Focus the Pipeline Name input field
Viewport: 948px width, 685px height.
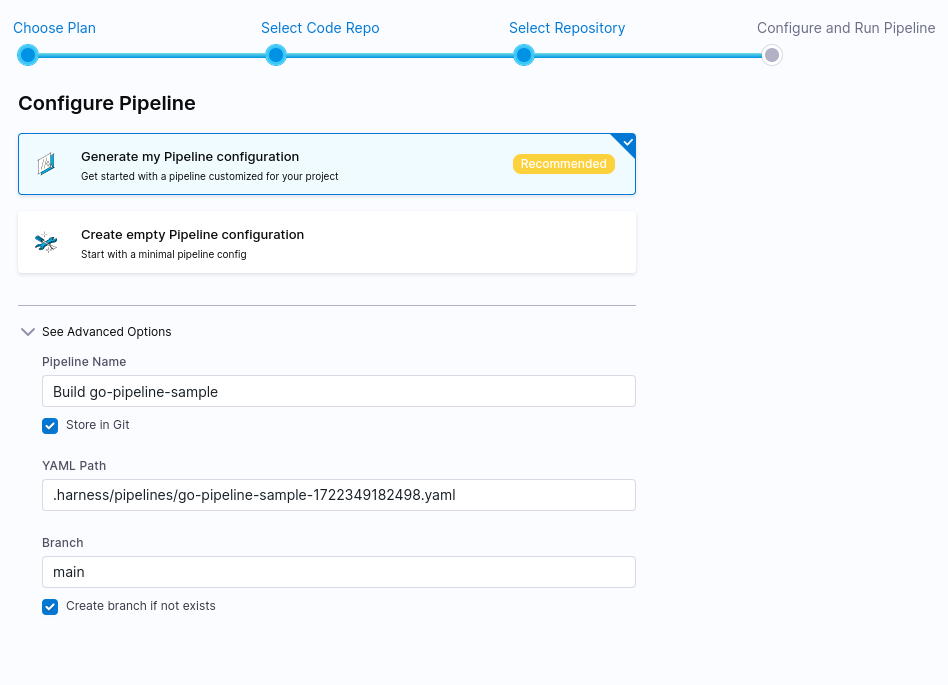point(338,392)
